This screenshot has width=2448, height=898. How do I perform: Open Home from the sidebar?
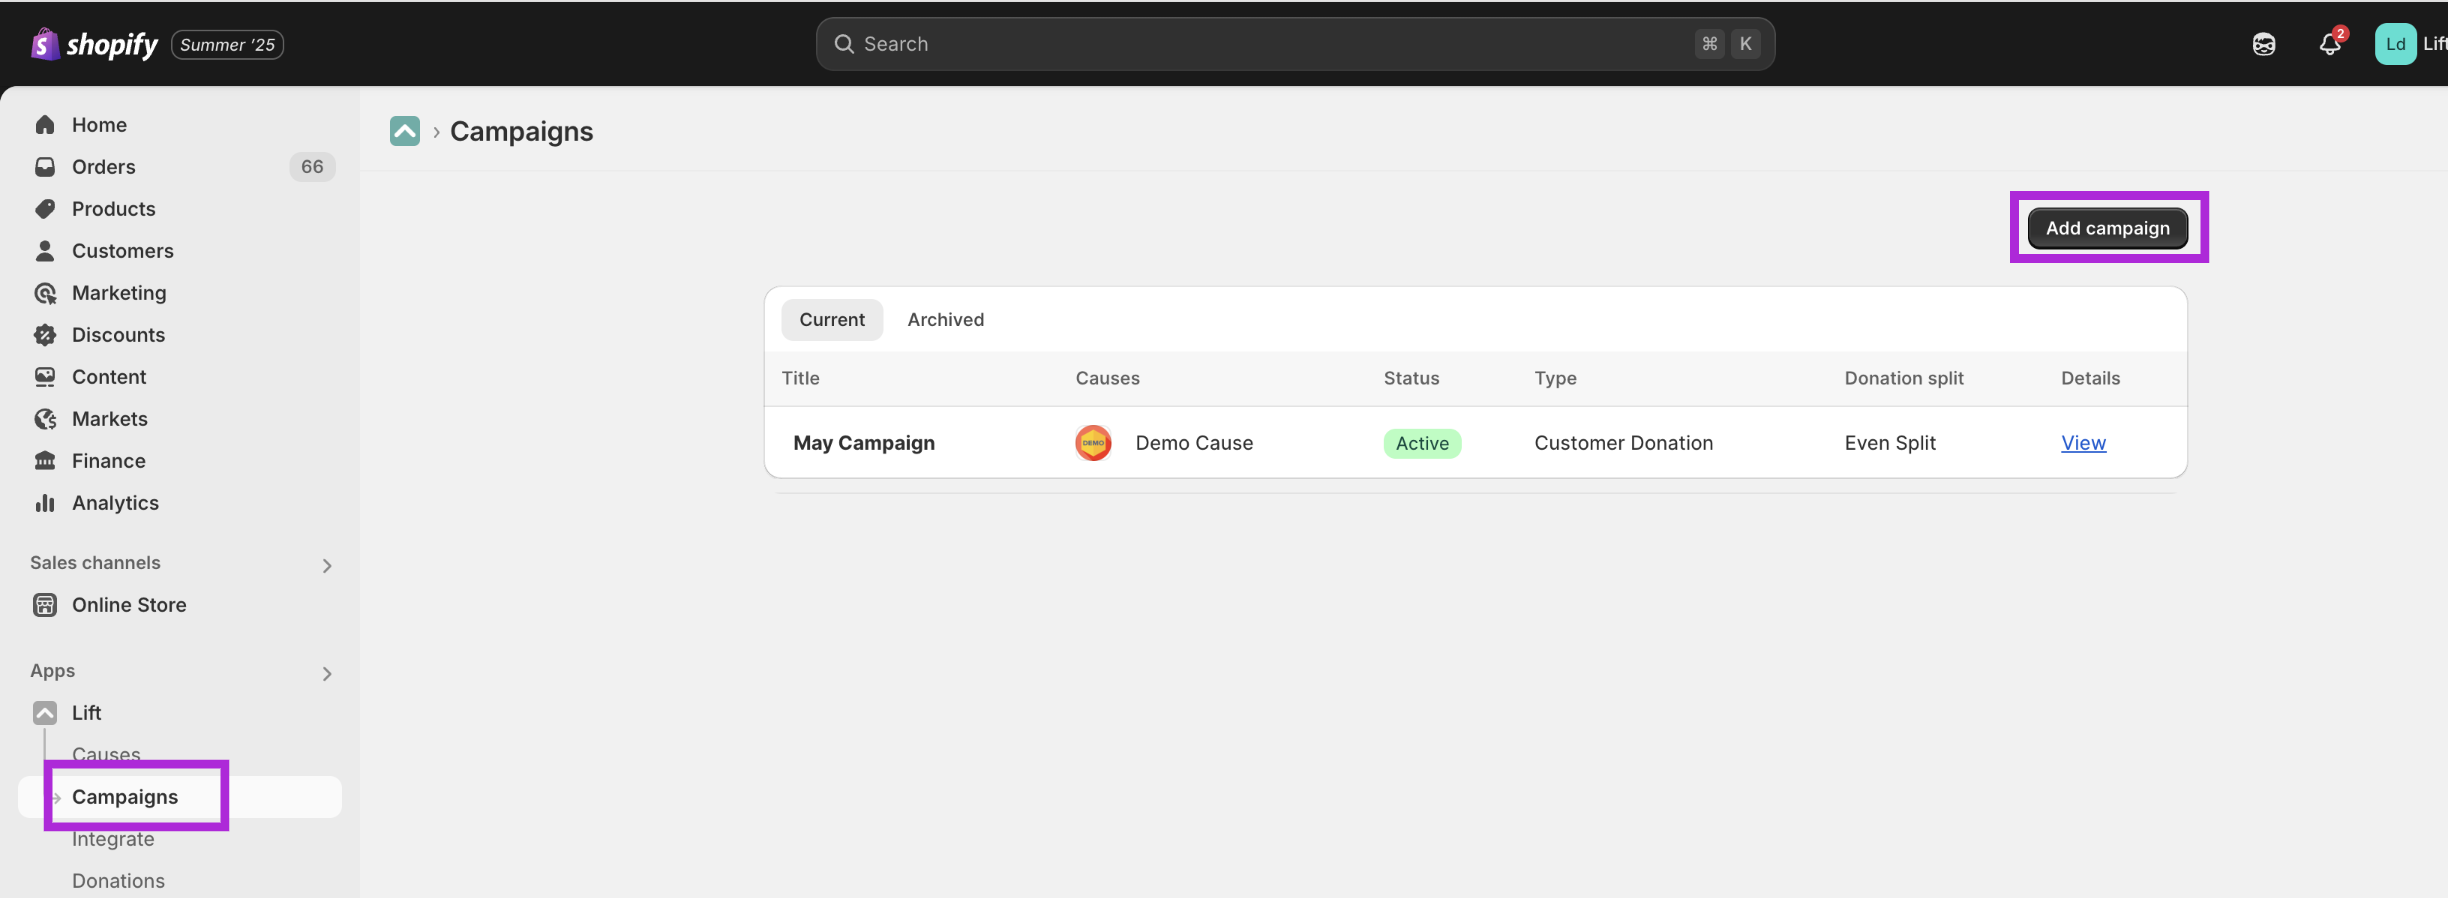99,125
